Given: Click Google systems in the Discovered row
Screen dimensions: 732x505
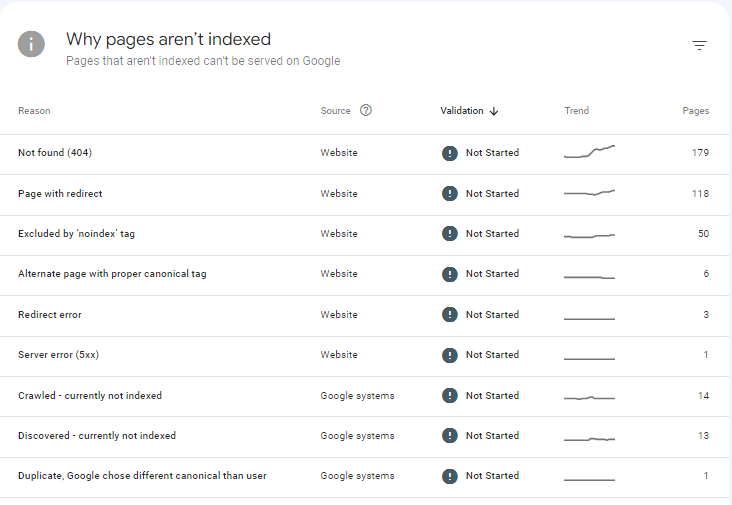Looking at the screenshot, I should click(x=357, y=436).
